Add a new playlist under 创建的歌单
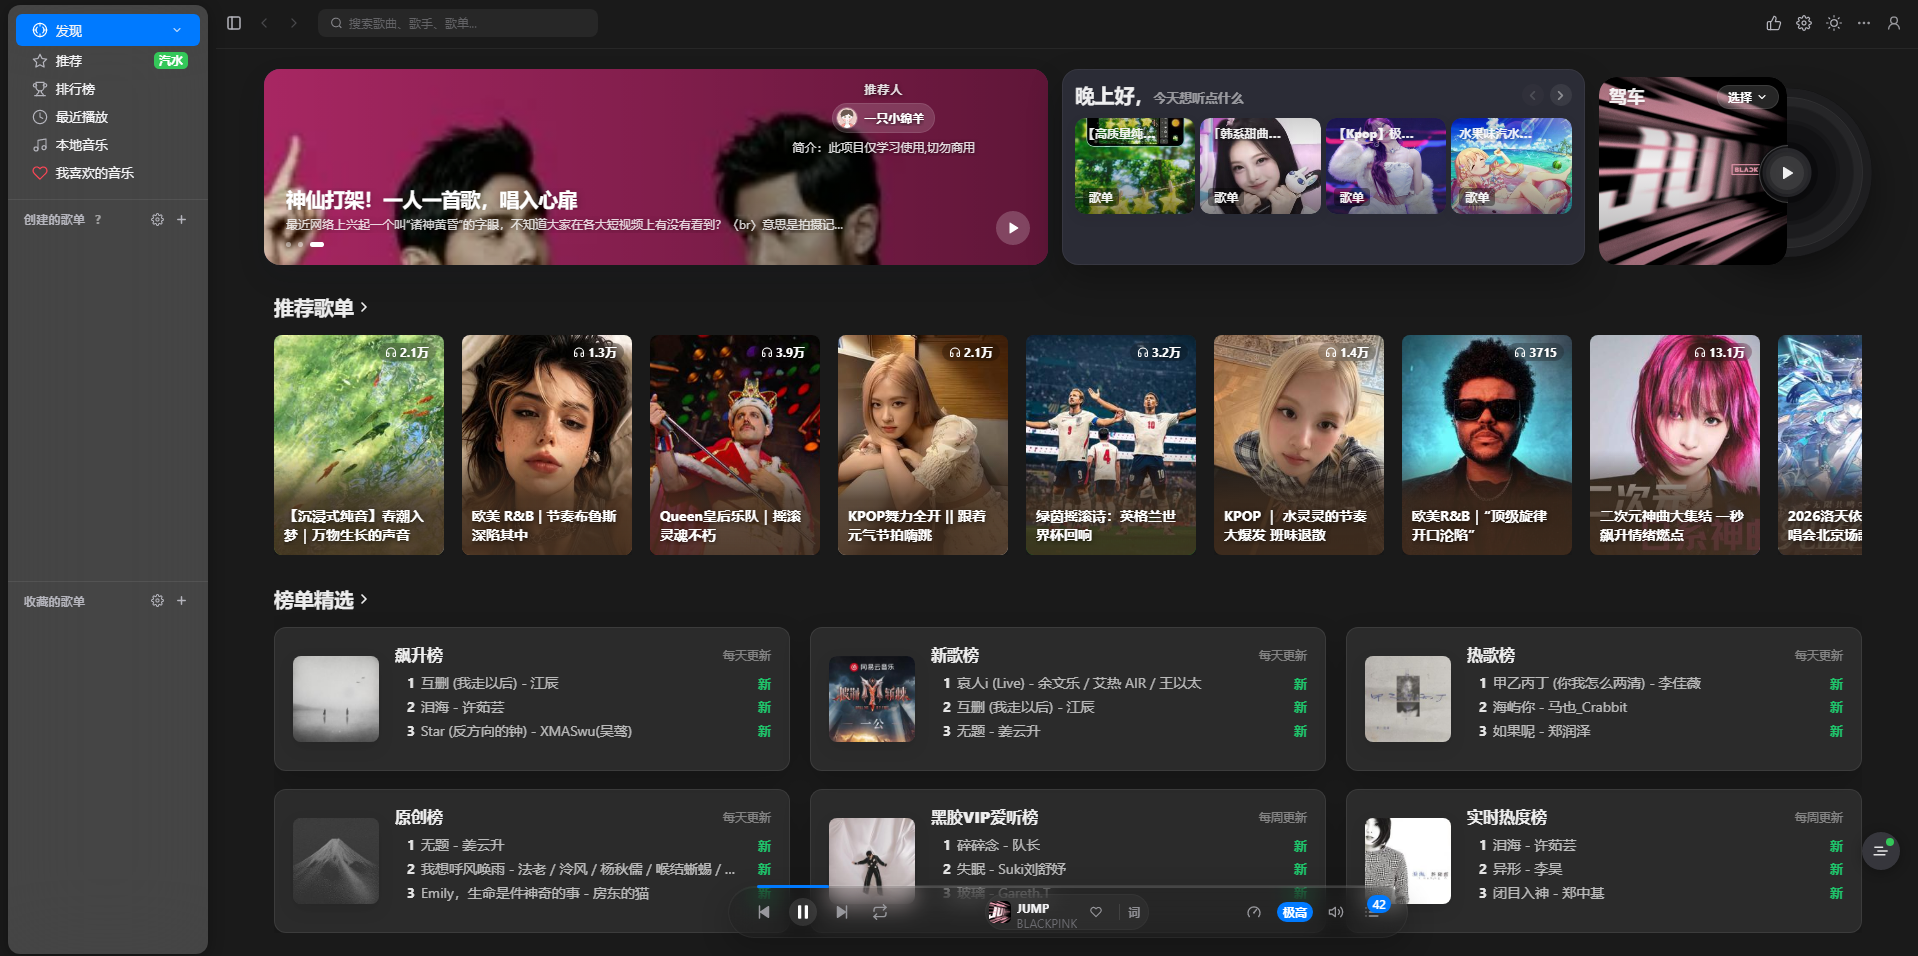 pos(181,219)
